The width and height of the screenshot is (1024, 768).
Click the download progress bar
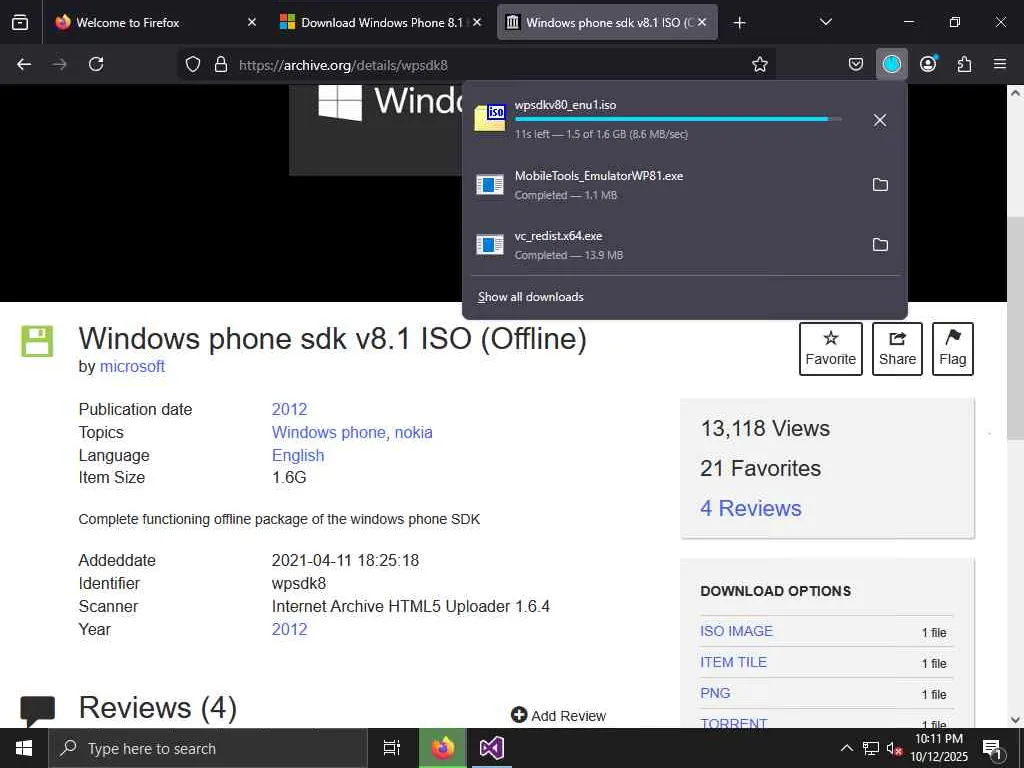(678, 119)
